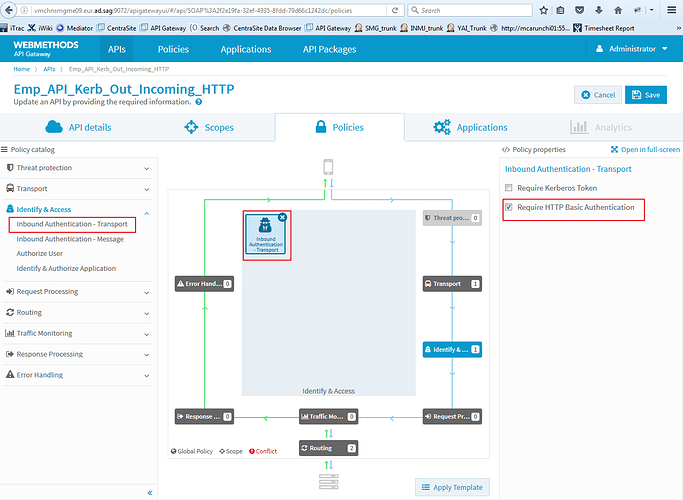Click the Conflict legend indicator
Viewport: 683px width, 500px height.
(263, 451)
